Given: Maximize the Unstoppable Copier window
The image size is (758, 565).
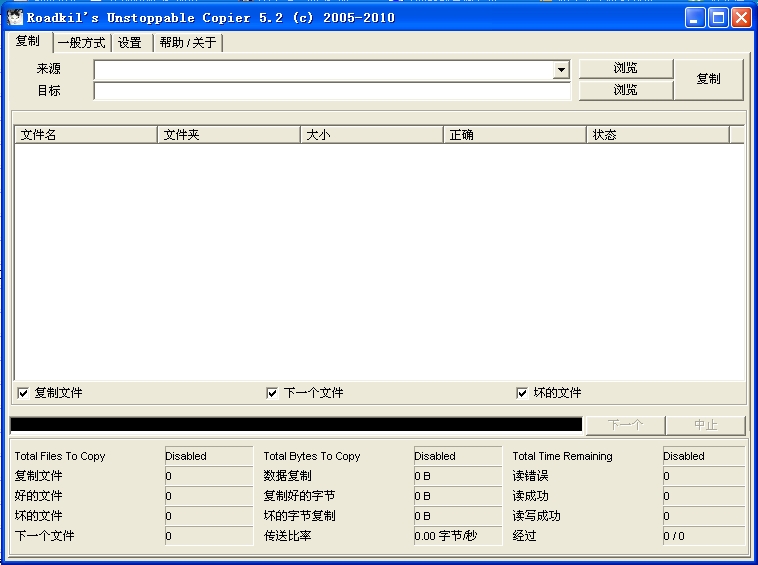Looking at the screenshot, I should pos(718,18).
